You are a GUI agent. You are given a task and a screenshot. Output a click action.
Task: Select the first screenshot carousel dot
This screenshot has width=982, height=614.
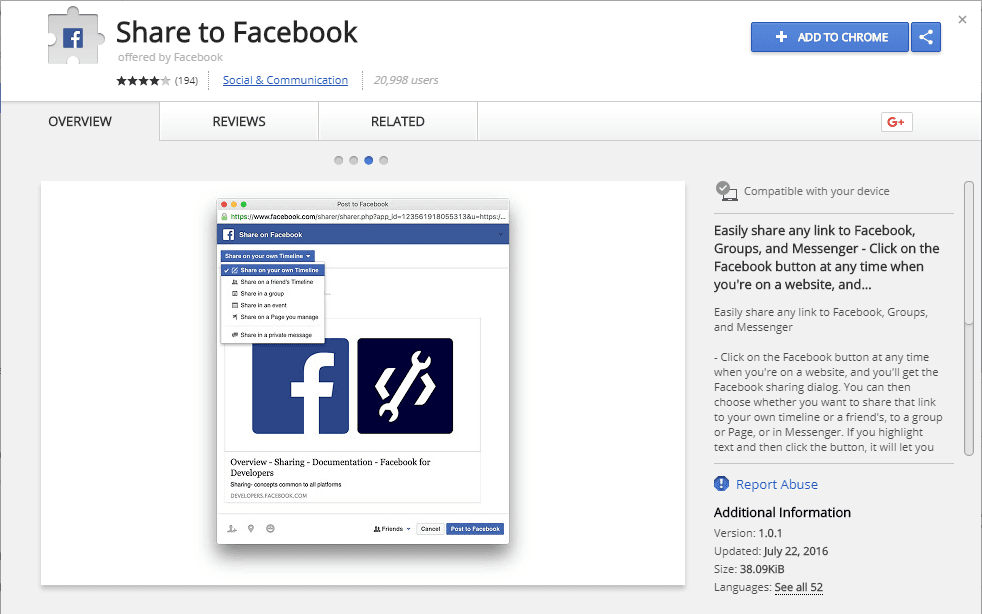(339, 160)
